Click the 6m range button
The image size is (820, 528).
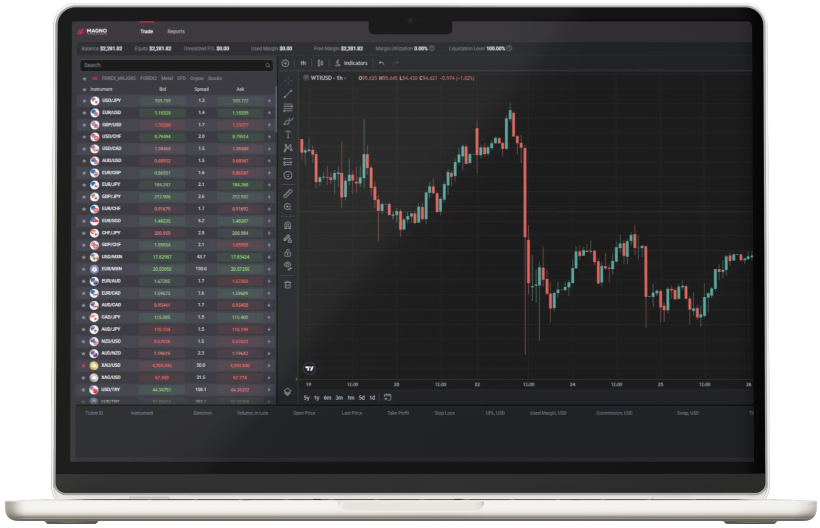click(x=328, y=398)
